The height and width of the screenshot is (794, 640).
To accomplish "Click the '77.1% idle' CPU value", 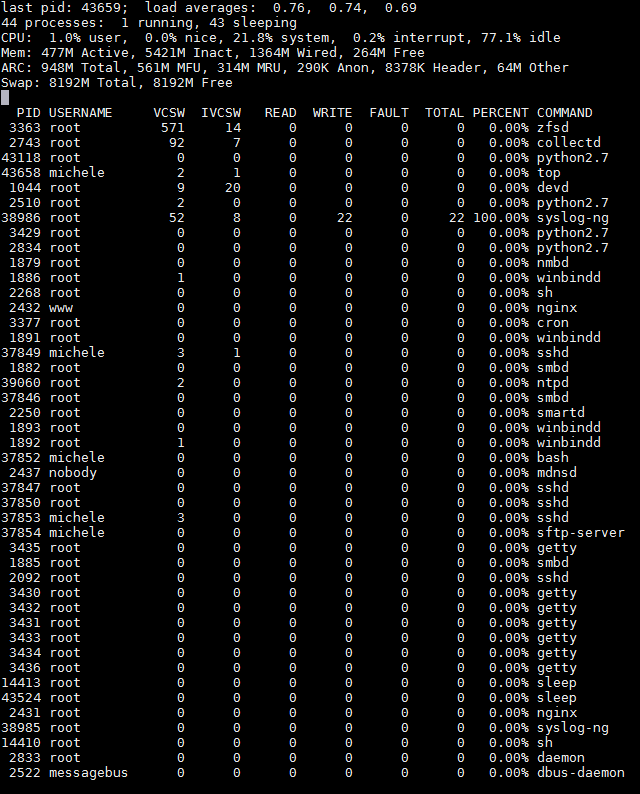I will click(x=521, y=38).
